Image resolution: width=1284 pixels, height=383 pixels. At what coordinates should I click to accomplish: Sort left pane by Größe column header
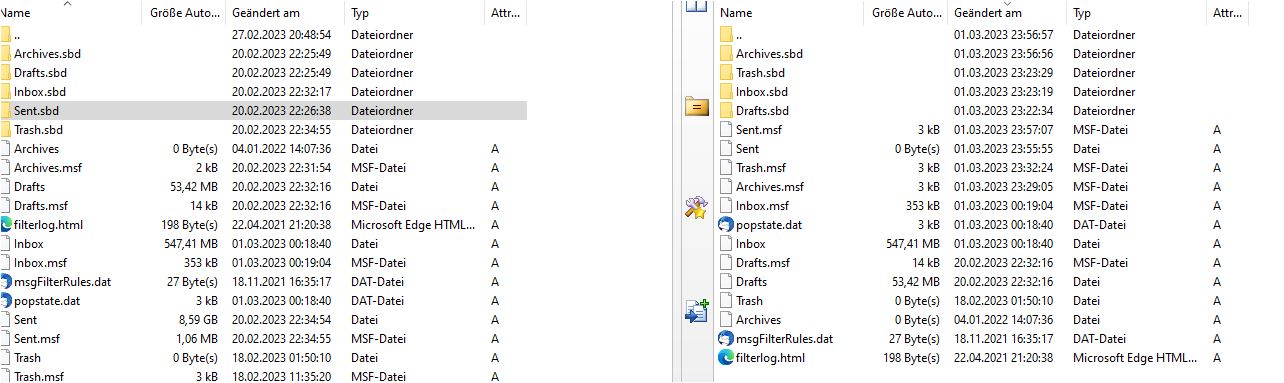[x=184, y=13]
